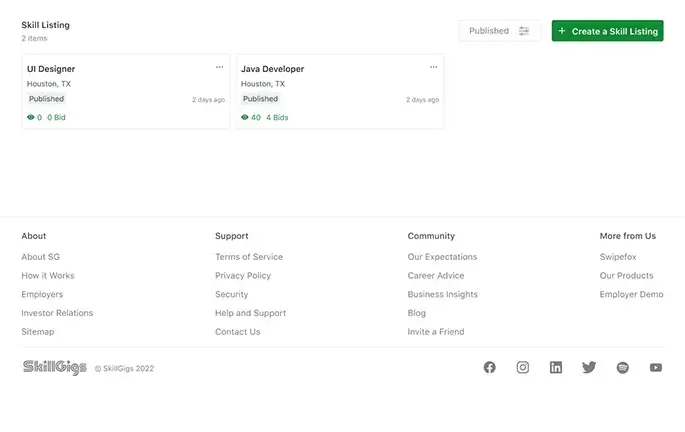Screen dimensions: 685x432
Task: Click views eye icon on UI Designer card
Action: point(31,117)
